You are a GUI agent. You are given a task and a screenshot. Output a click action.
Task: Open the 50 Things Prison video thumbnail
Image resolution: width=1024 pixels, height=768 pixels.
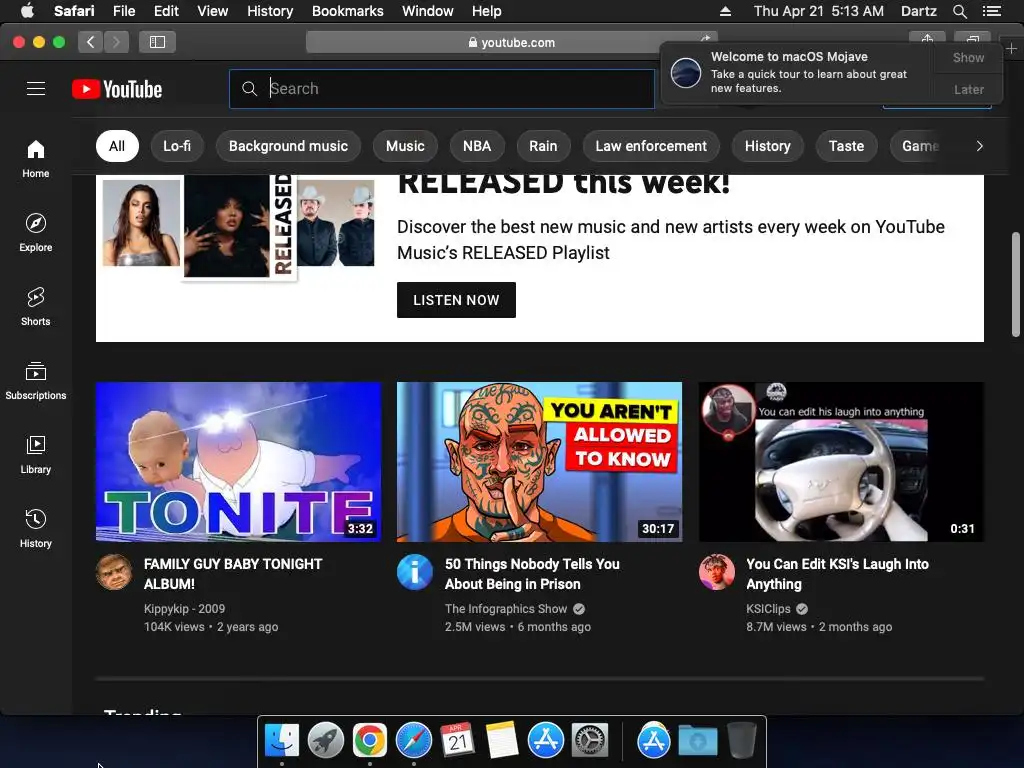pos(539,462)
